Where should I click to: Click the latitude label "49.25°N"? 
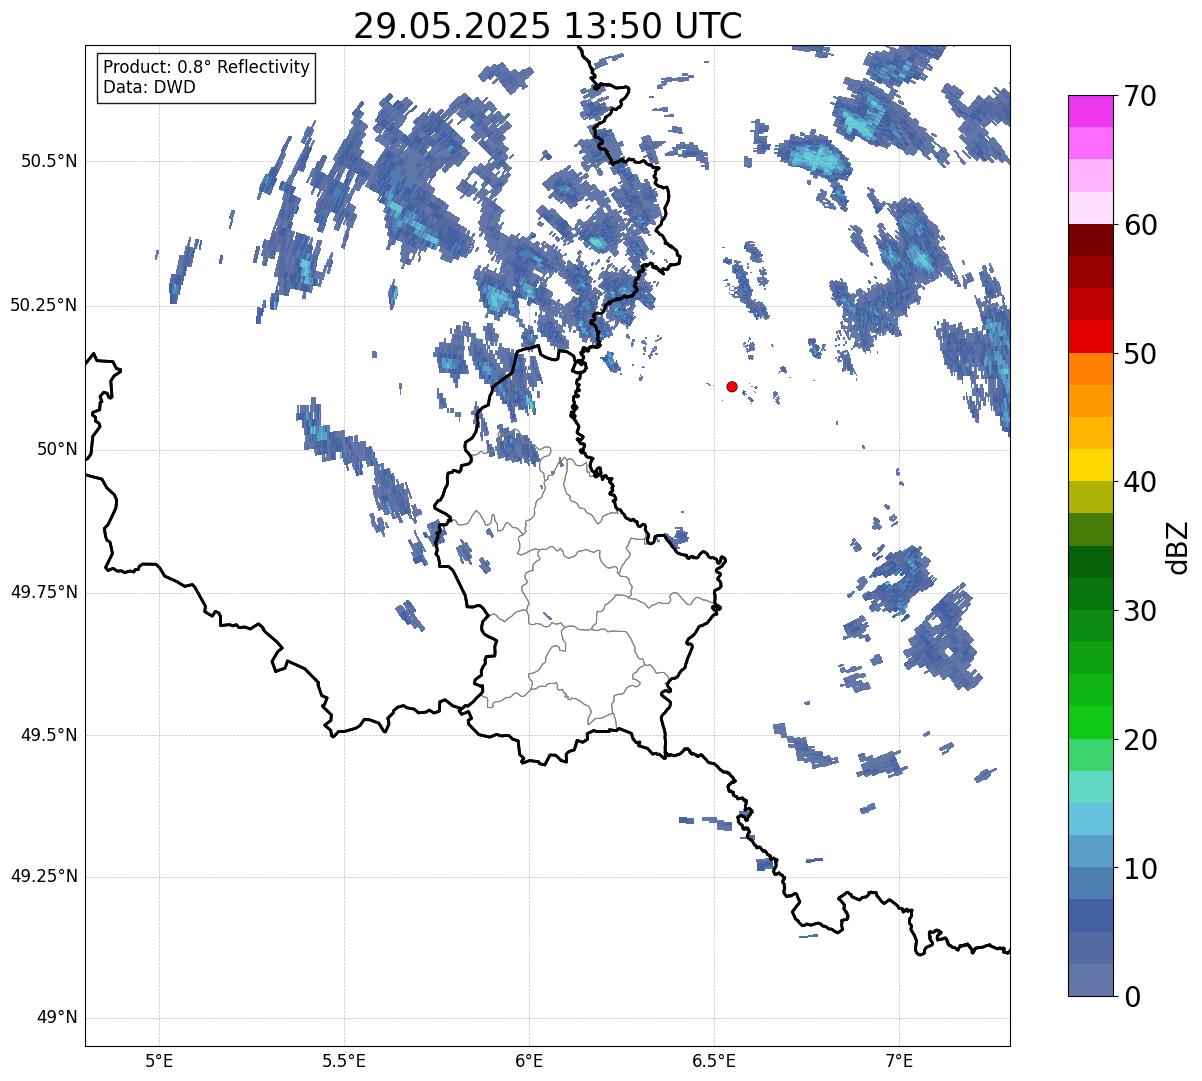tap(43, 877)
